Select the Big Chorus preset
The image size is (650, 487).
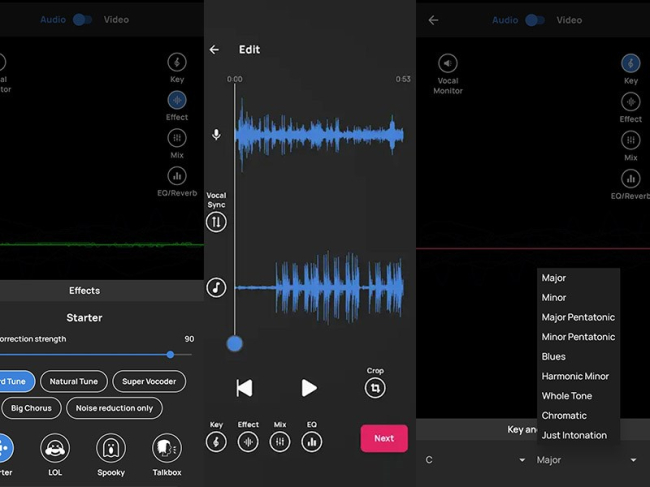(x=32, y=408)
